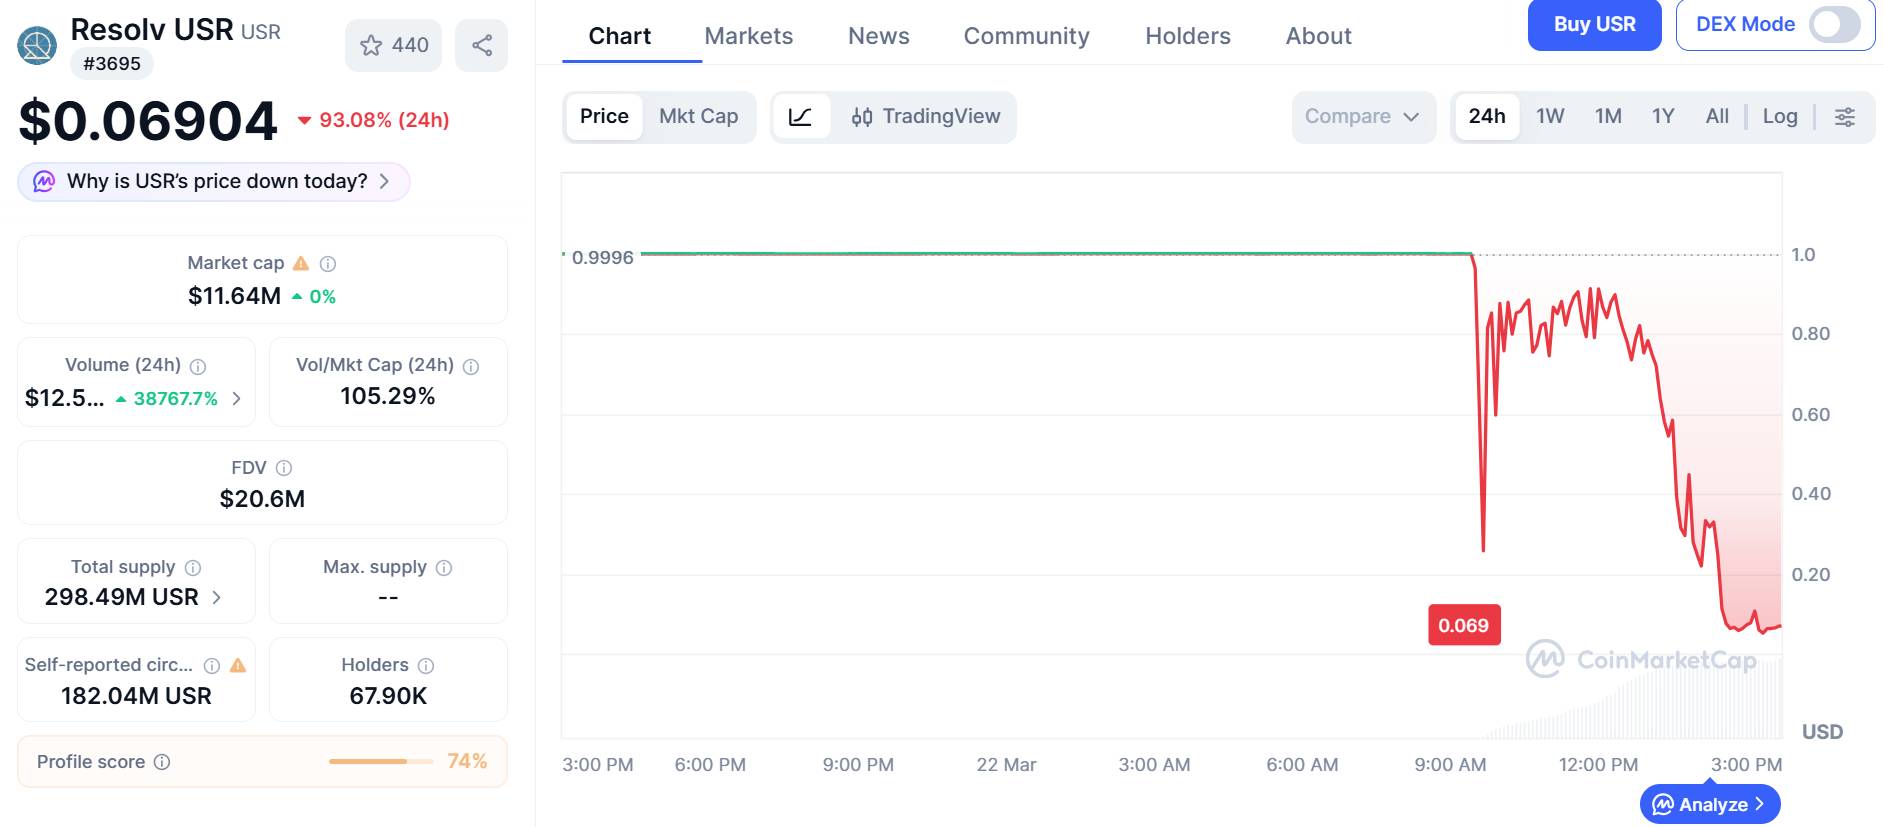Toggle Log scale on chart

(x=1780, y=117)
